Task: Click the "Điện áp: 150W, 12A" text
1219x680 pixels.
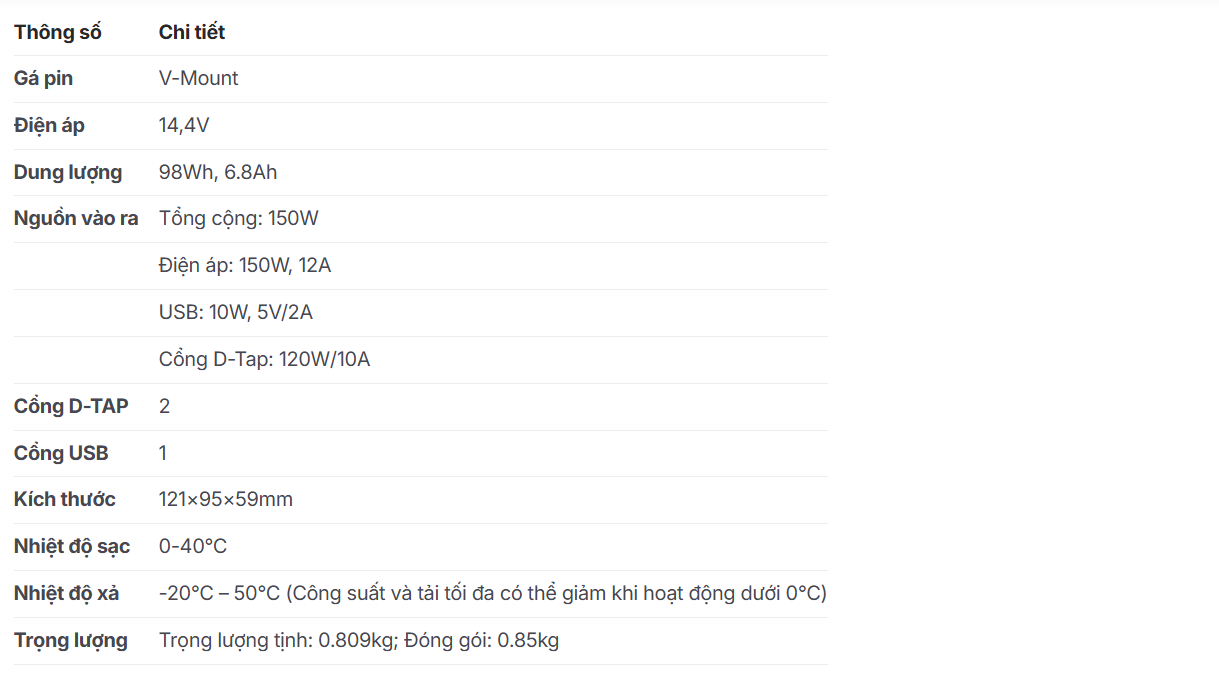Action: tap(245, 265)
